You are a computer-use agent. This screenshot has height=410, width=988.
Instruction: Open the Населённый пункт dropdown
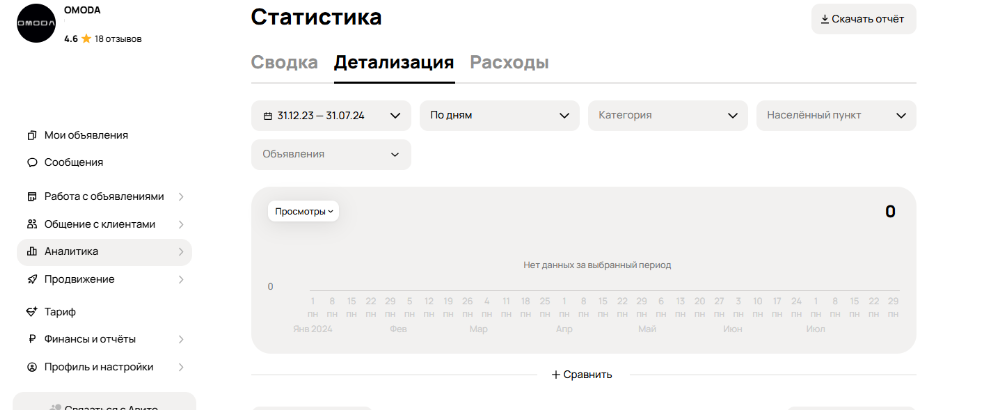tap(836, 116)
